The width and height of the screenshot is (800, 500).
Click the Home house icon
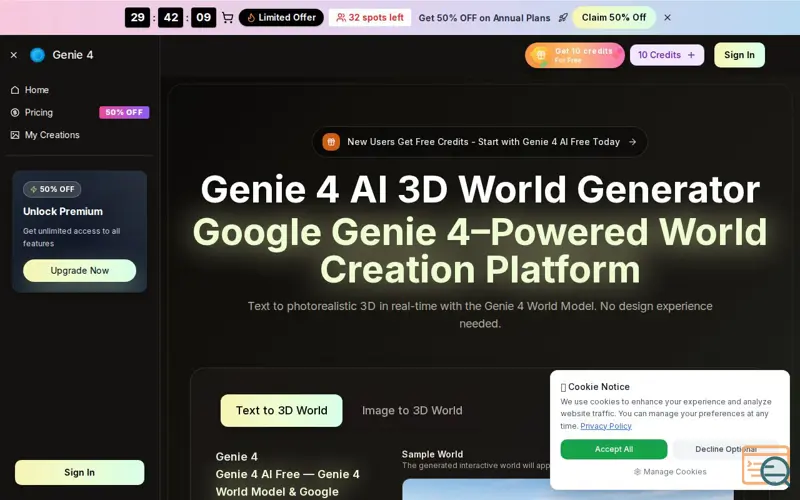[15, 90]
